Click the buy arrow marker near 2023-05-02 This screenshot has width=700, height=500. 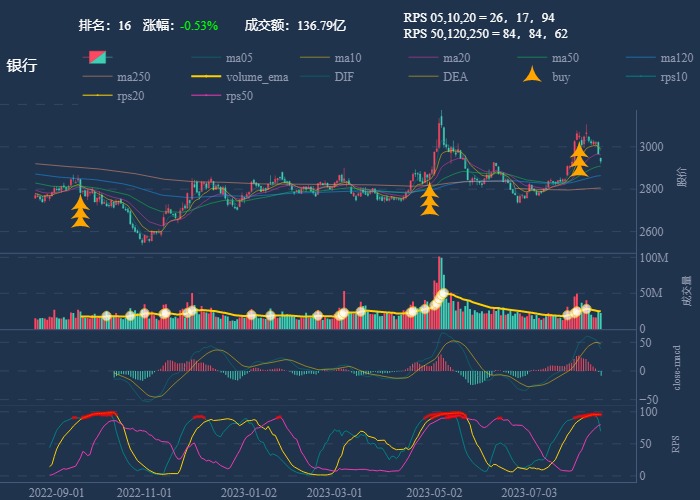click(429, 201)
